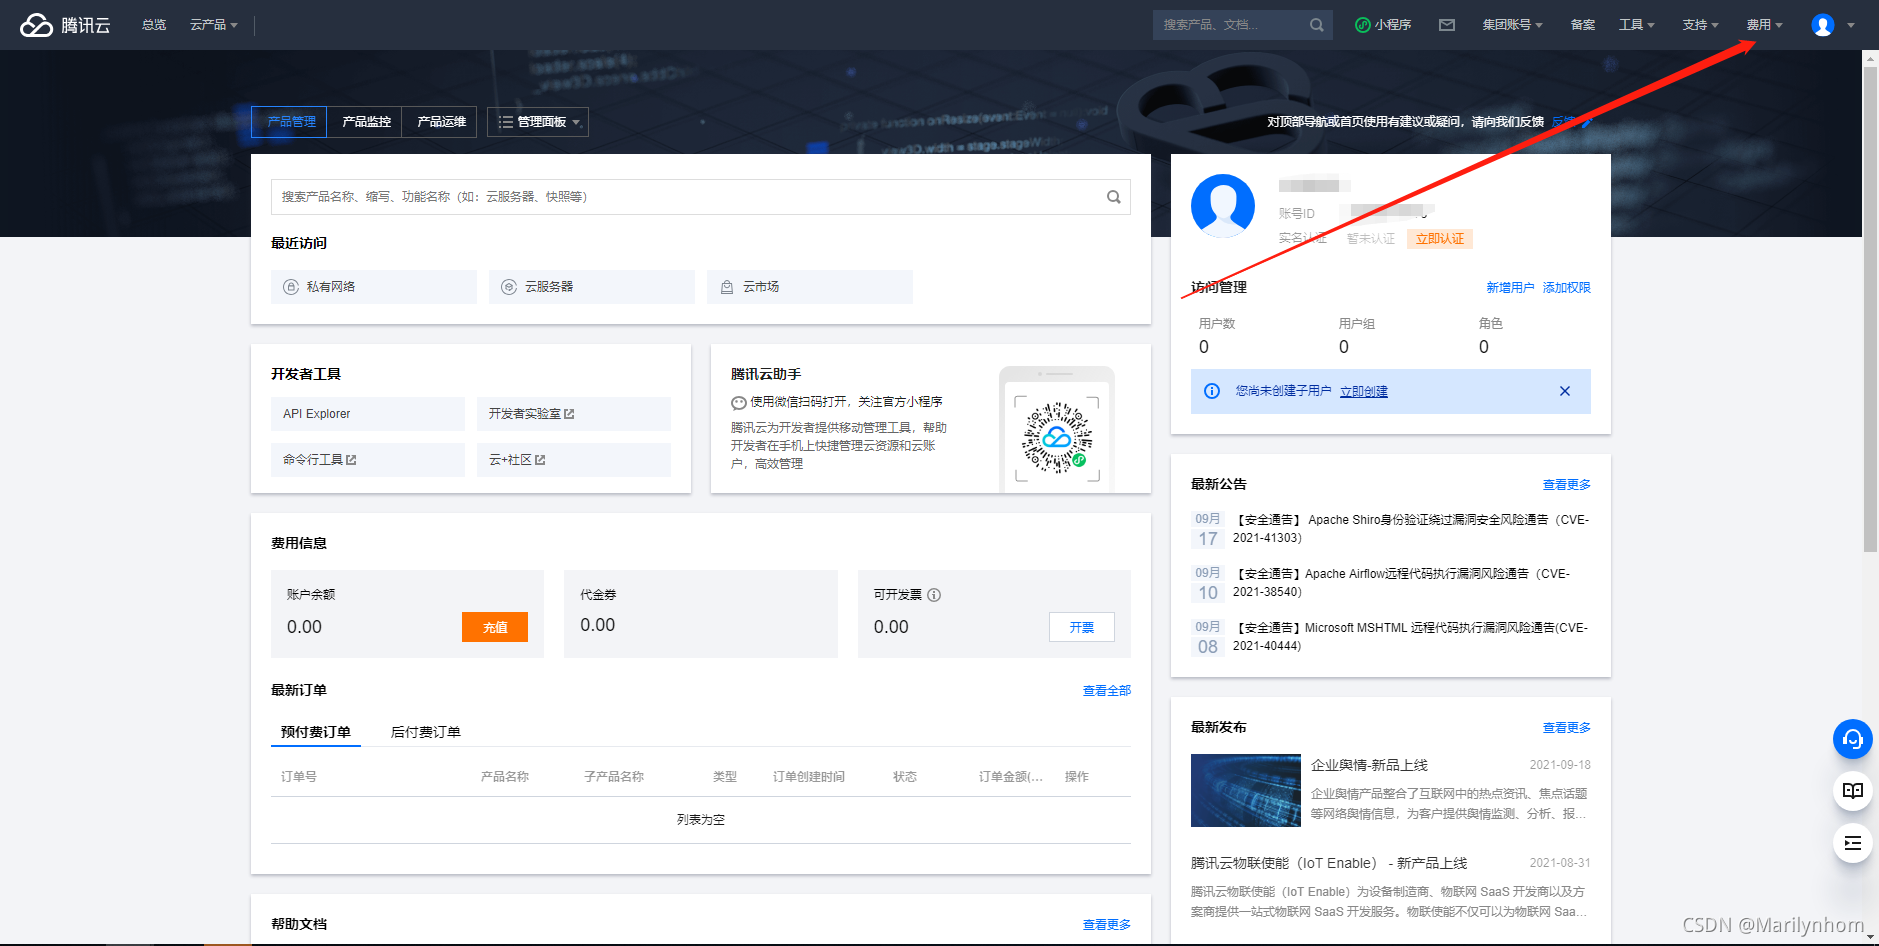1879x946 pixels.
Task: Open 命令行工具 external link
Action: click(368, 460)
